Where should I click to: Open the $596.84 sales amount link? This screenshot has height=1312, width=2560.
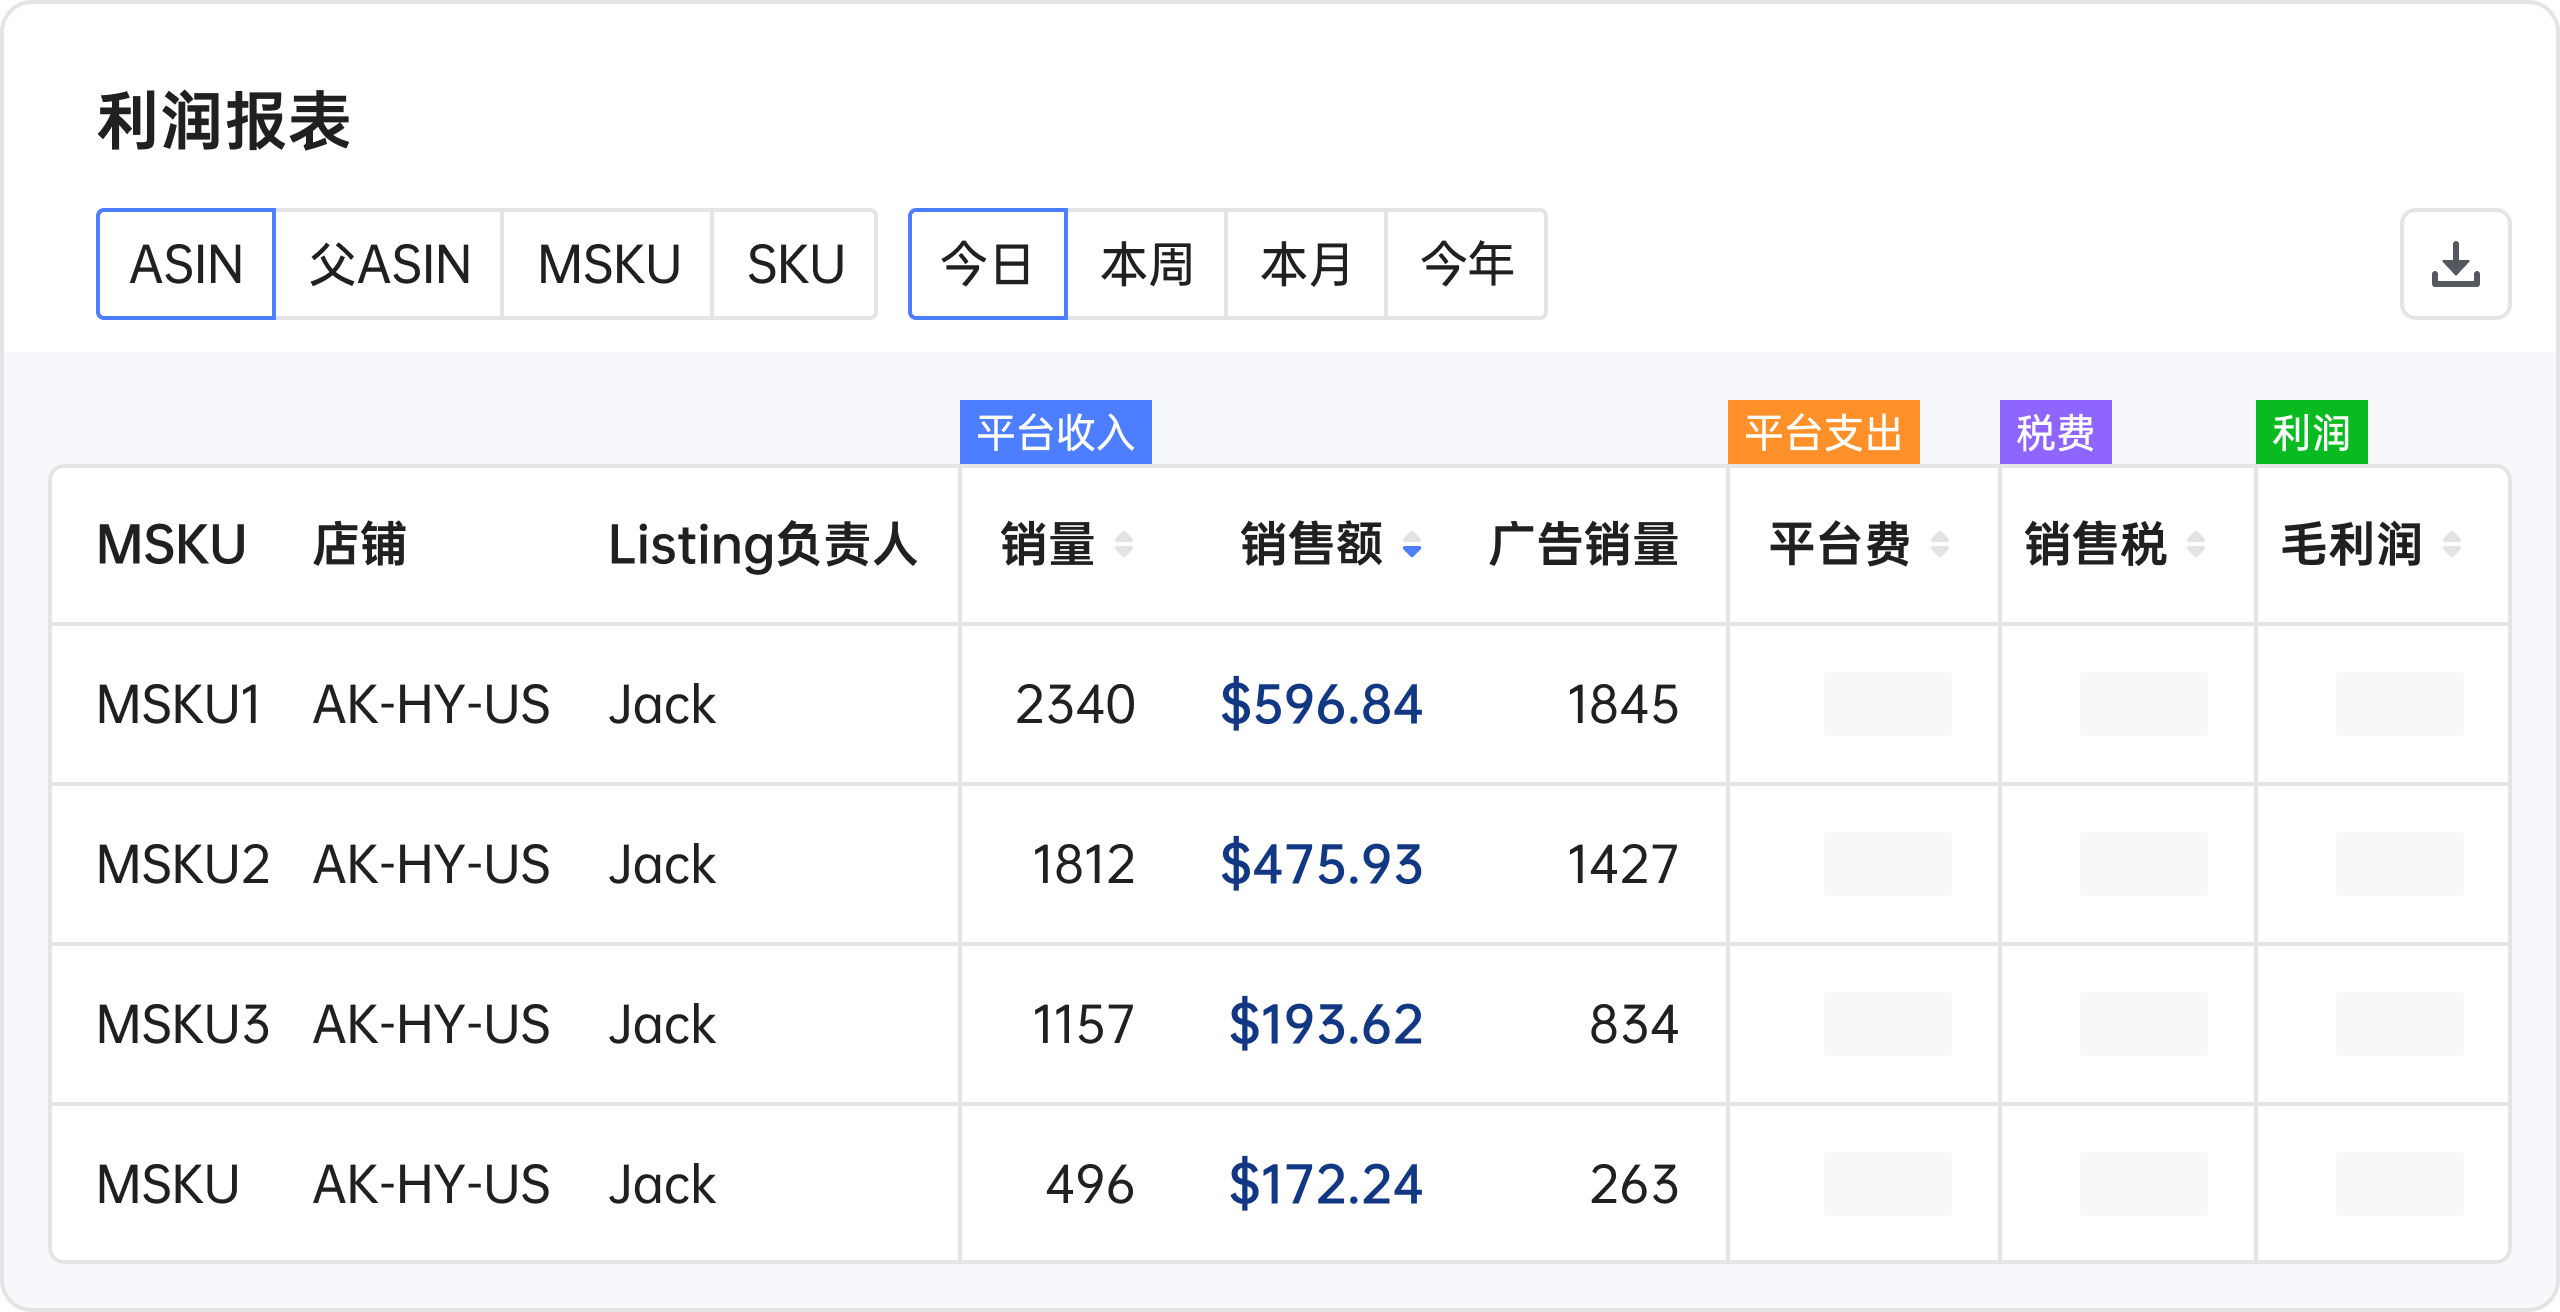coord(1320,704)
